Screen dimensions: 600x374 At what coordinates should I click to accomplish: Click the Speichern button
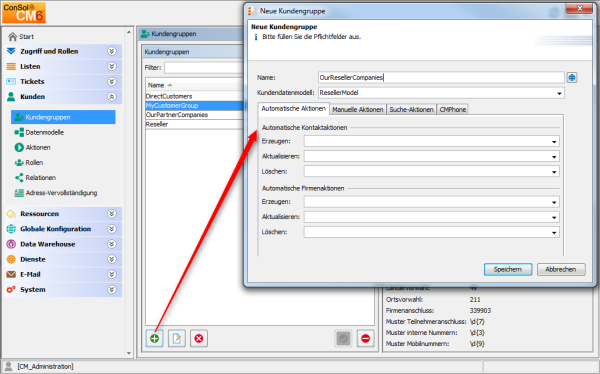(508, 269)
